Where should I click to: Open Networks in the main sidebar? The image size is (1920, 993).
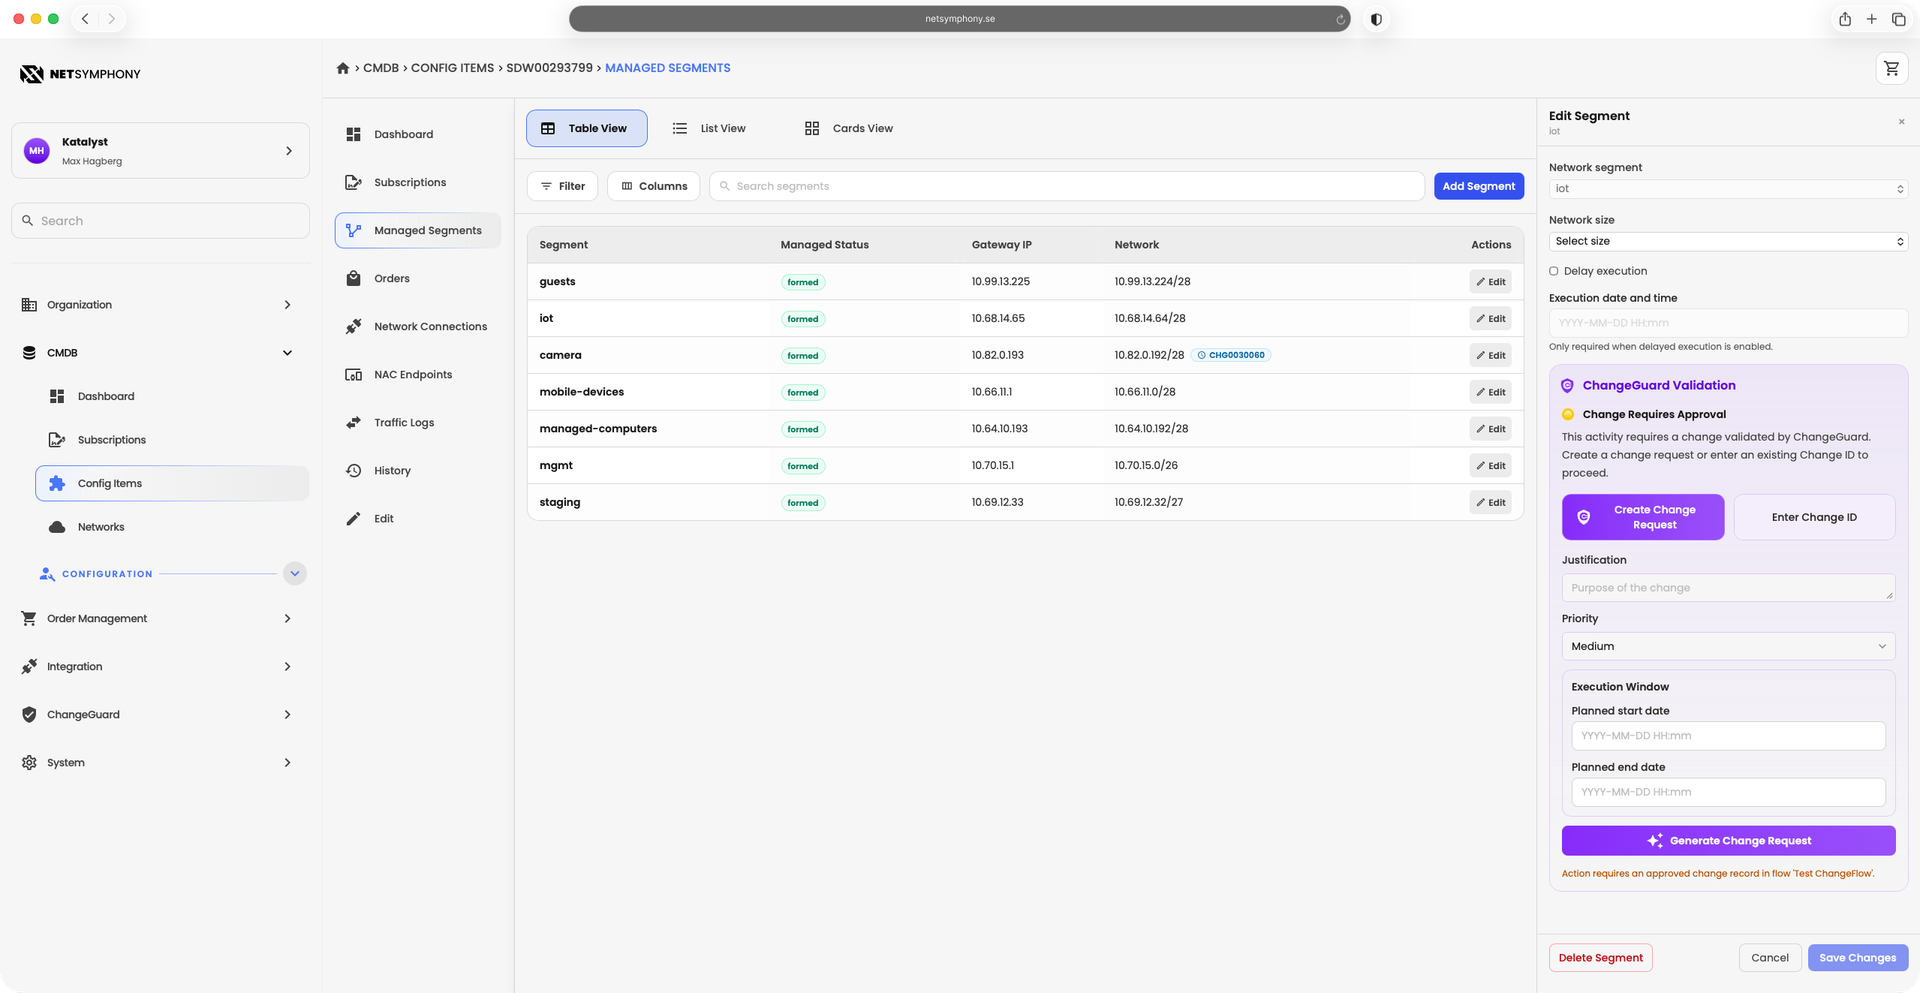pos(172,527)
